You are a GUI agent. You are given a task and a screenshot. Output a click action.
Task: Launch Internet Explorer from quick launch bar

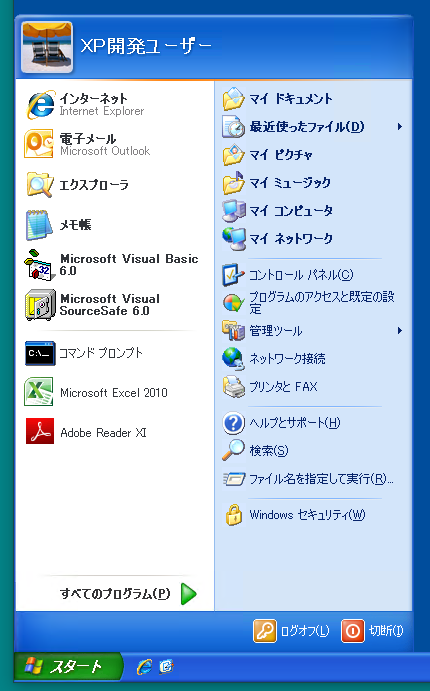click(144, 667)
